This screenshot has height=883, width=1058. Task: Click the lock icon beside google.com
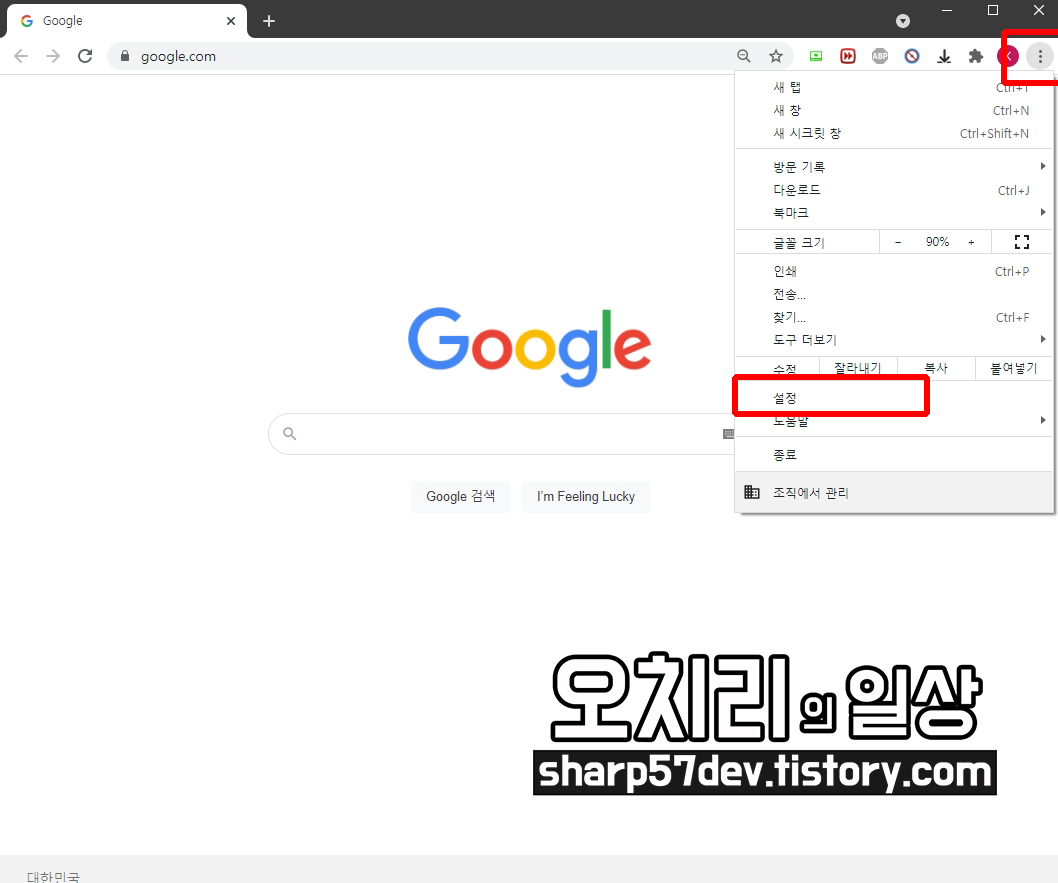click(125, 56)
